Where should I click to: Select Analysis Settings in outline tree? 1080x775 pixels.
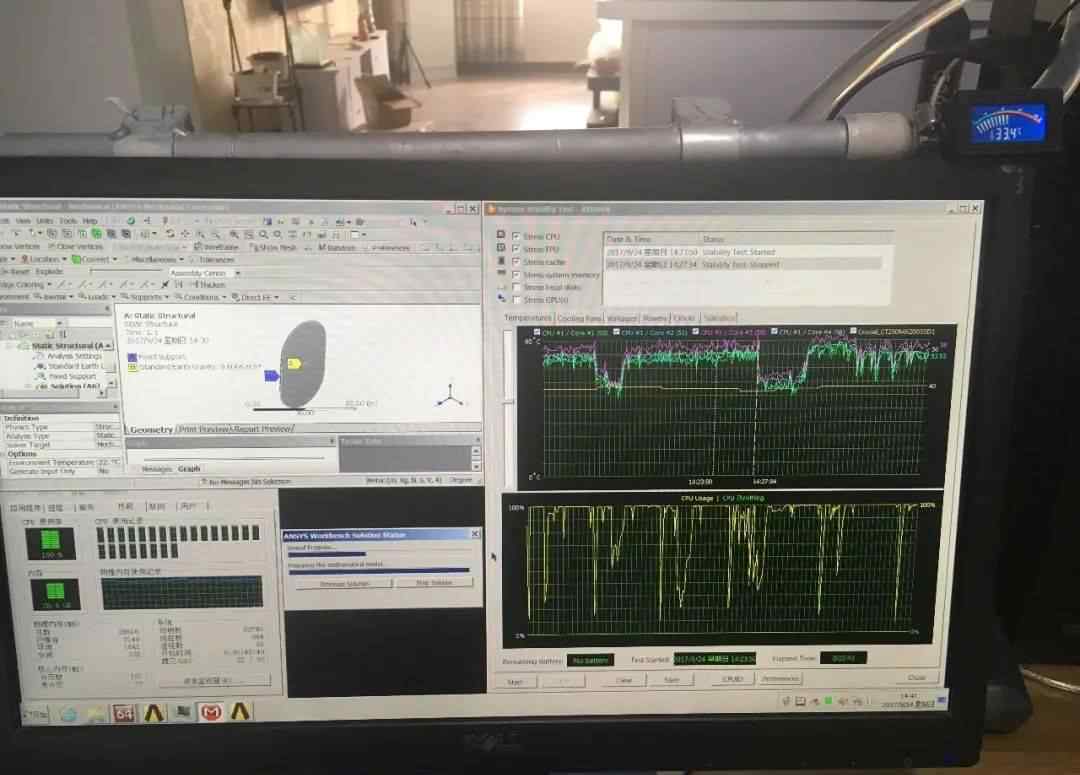point(69,356)
